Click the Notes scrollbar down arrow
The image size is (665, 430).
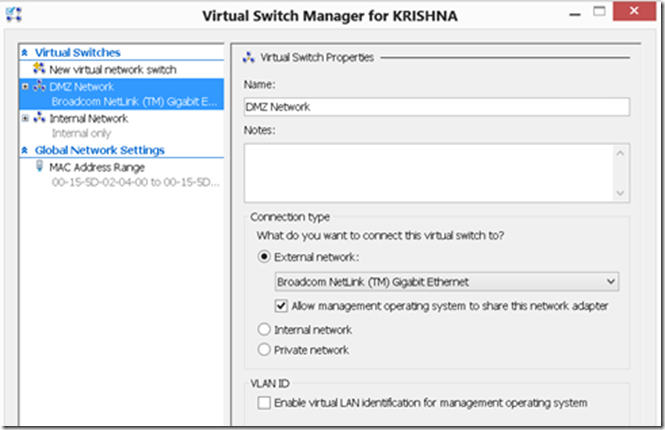620,193
